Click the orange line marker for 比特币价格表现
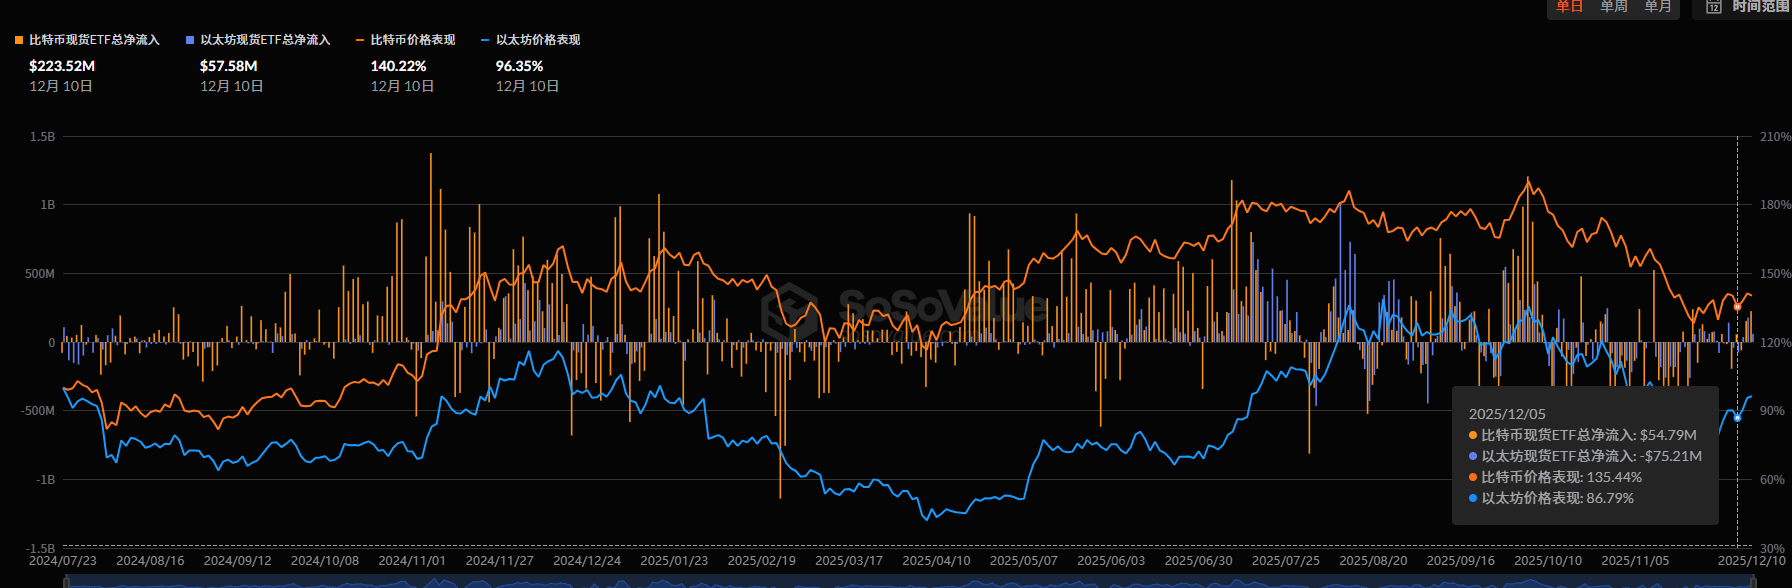Image resolution: width=1792 pixels, height=588 pixels. [360, 40]
